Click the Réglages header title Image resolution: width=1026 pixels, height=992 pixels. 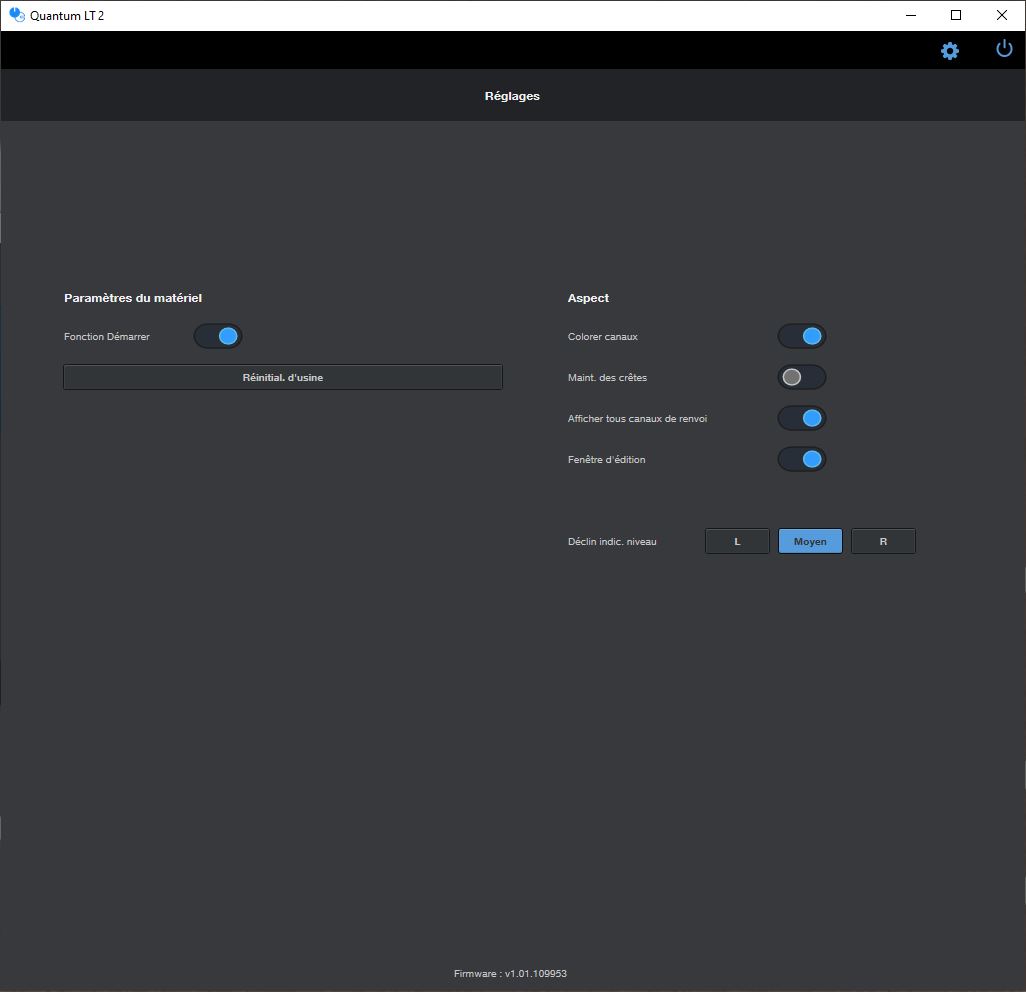512,96
